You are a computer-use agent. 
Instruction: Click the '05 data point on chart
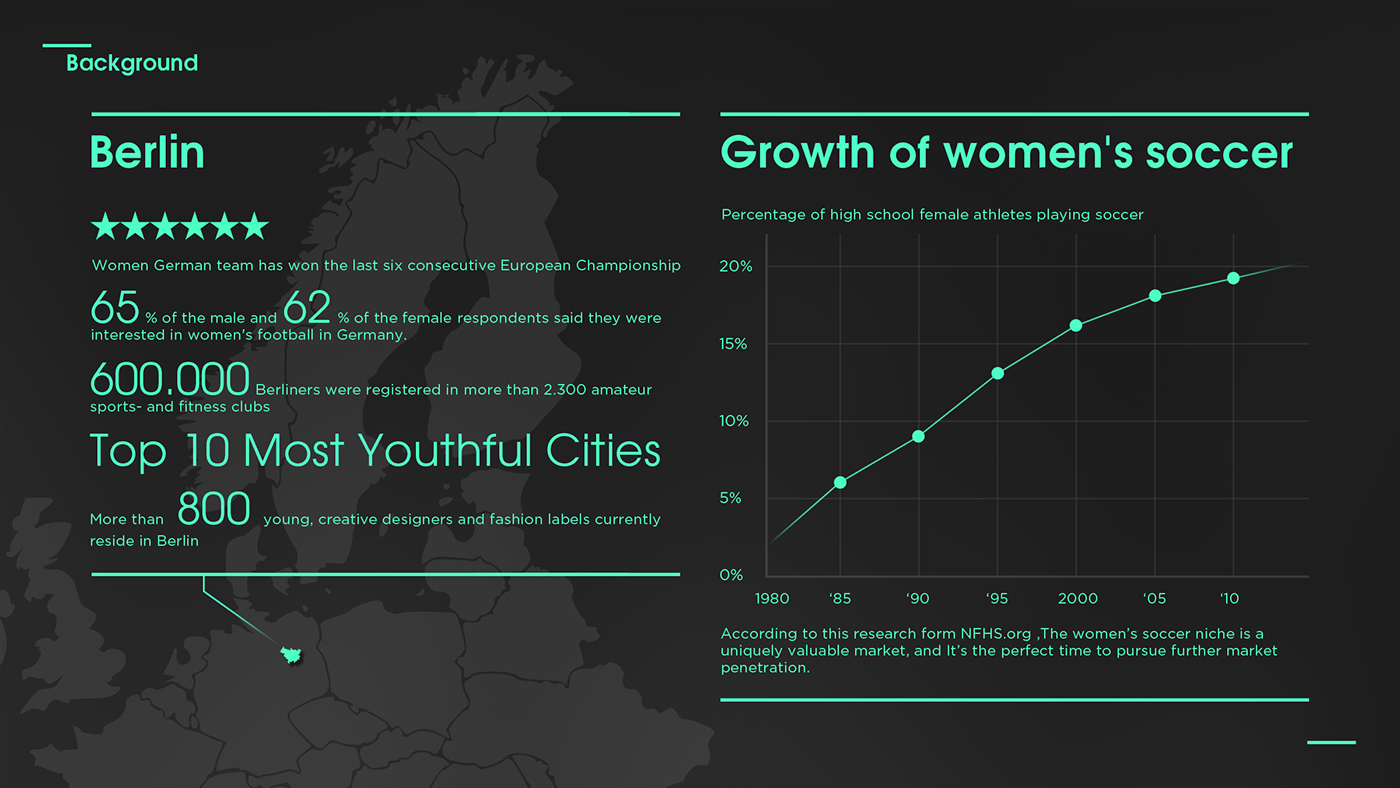pos(1155,296)
